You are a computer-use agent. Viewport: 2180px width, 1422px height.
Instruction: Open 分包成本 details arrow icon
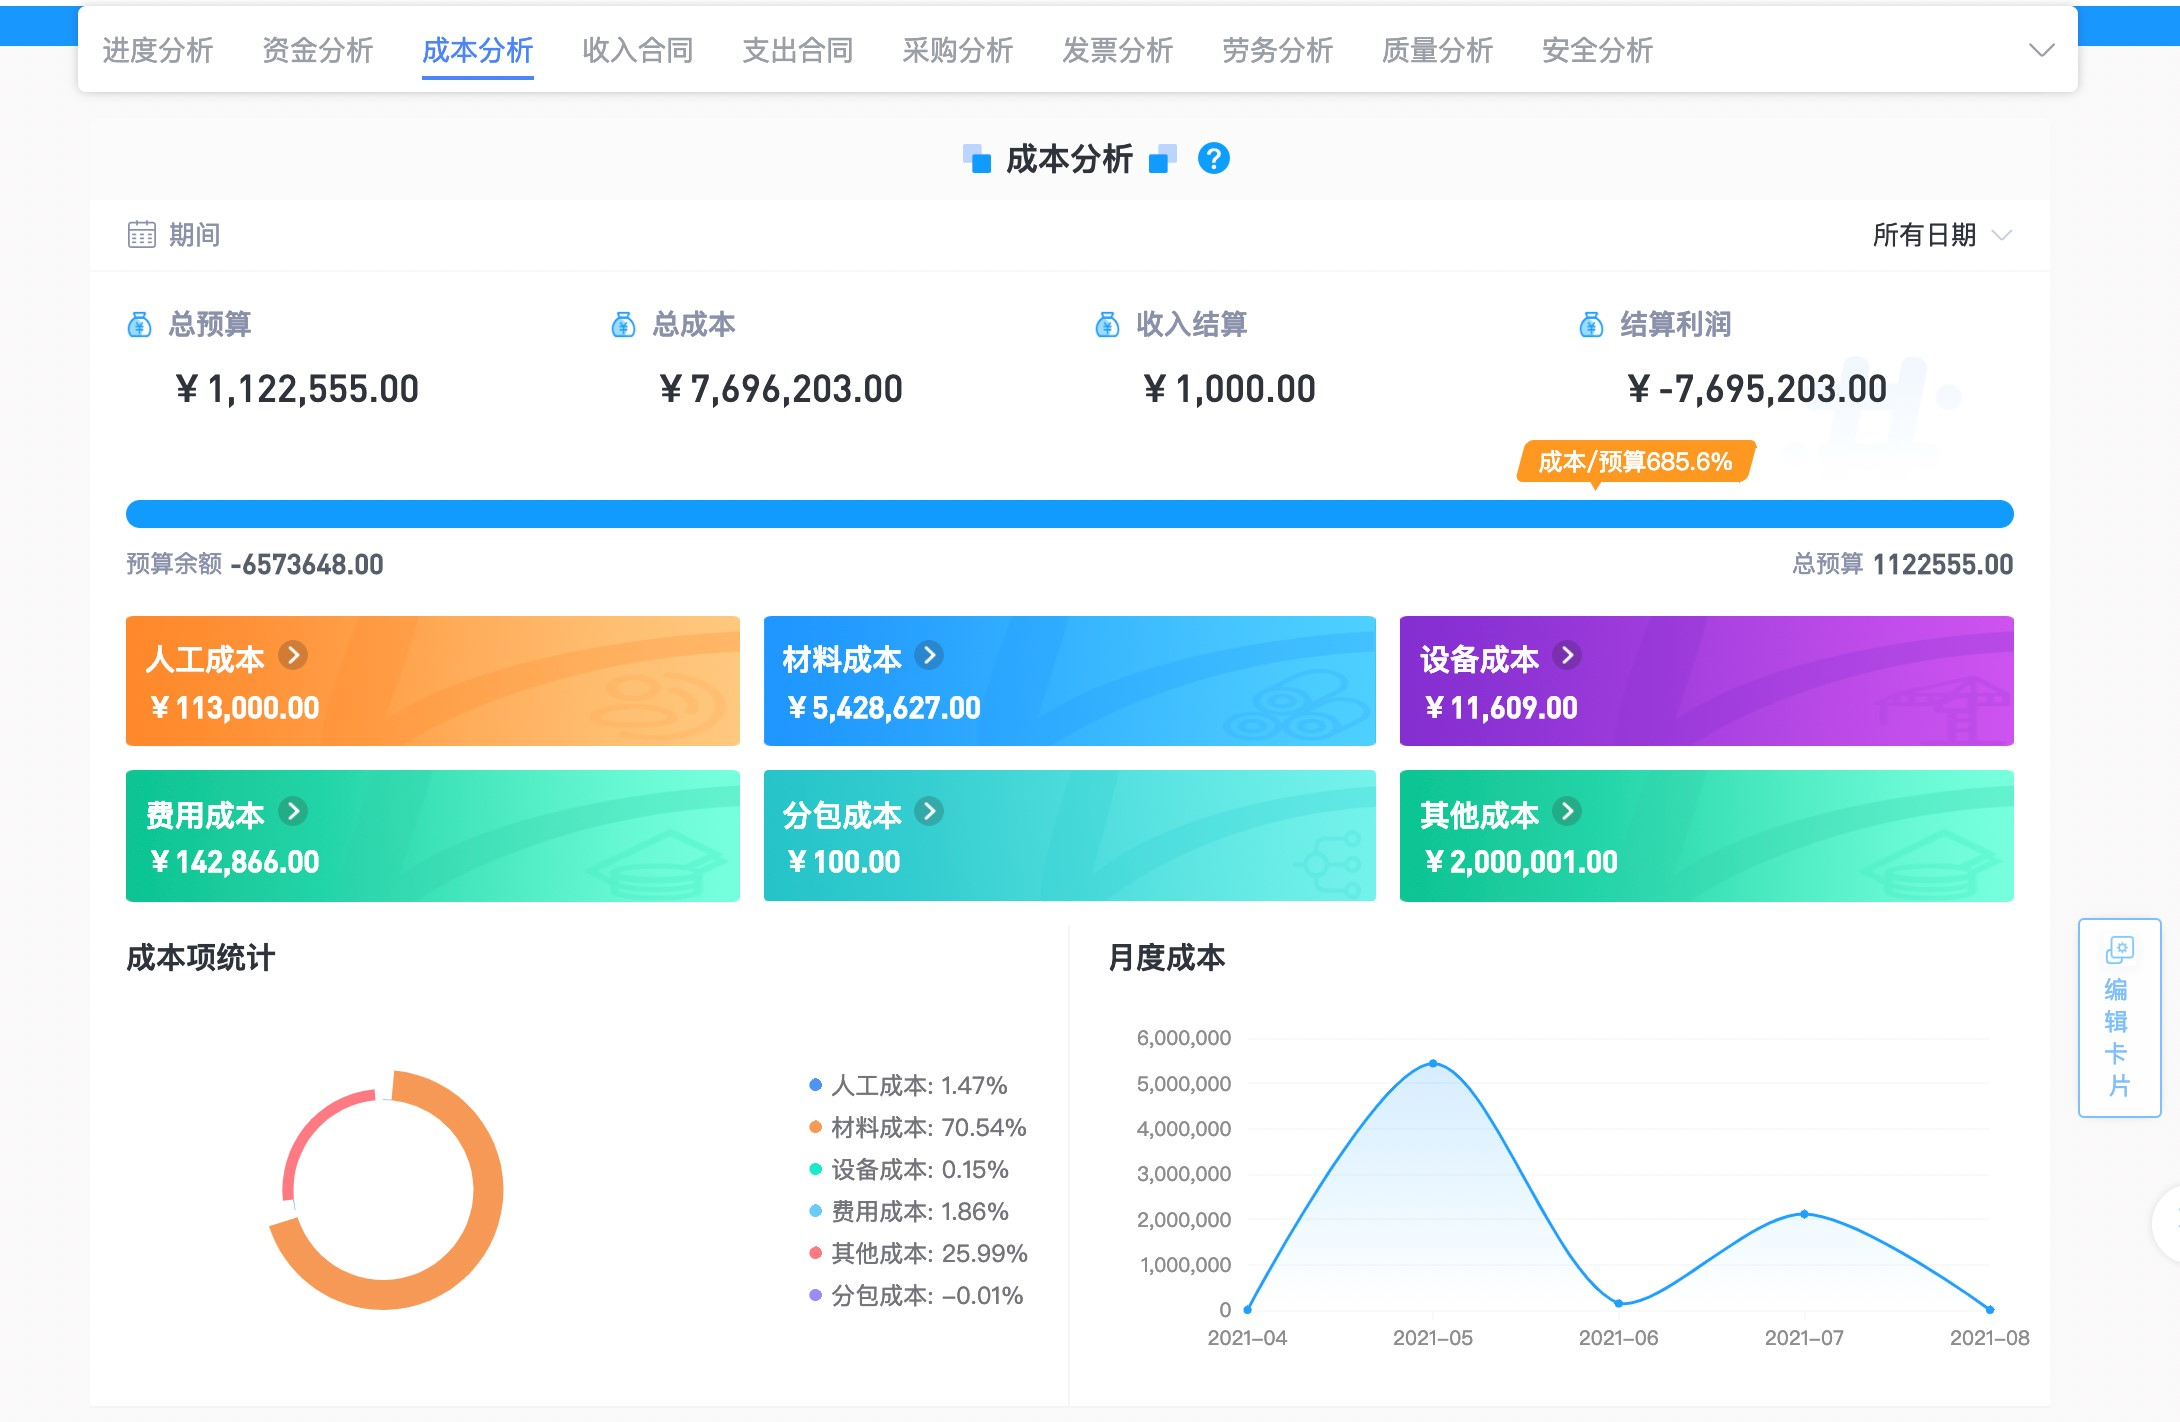pos(929,811)
